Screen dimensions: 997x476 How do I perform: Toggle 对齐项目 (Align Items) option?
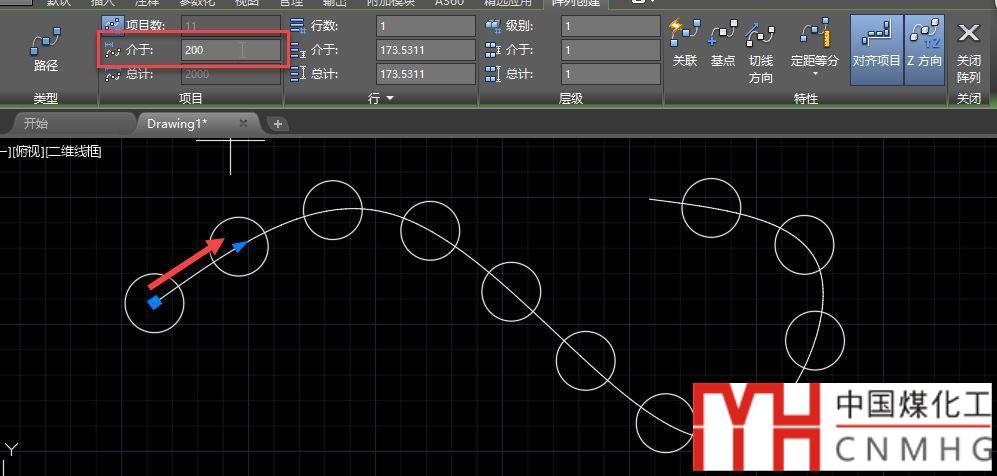876,42
